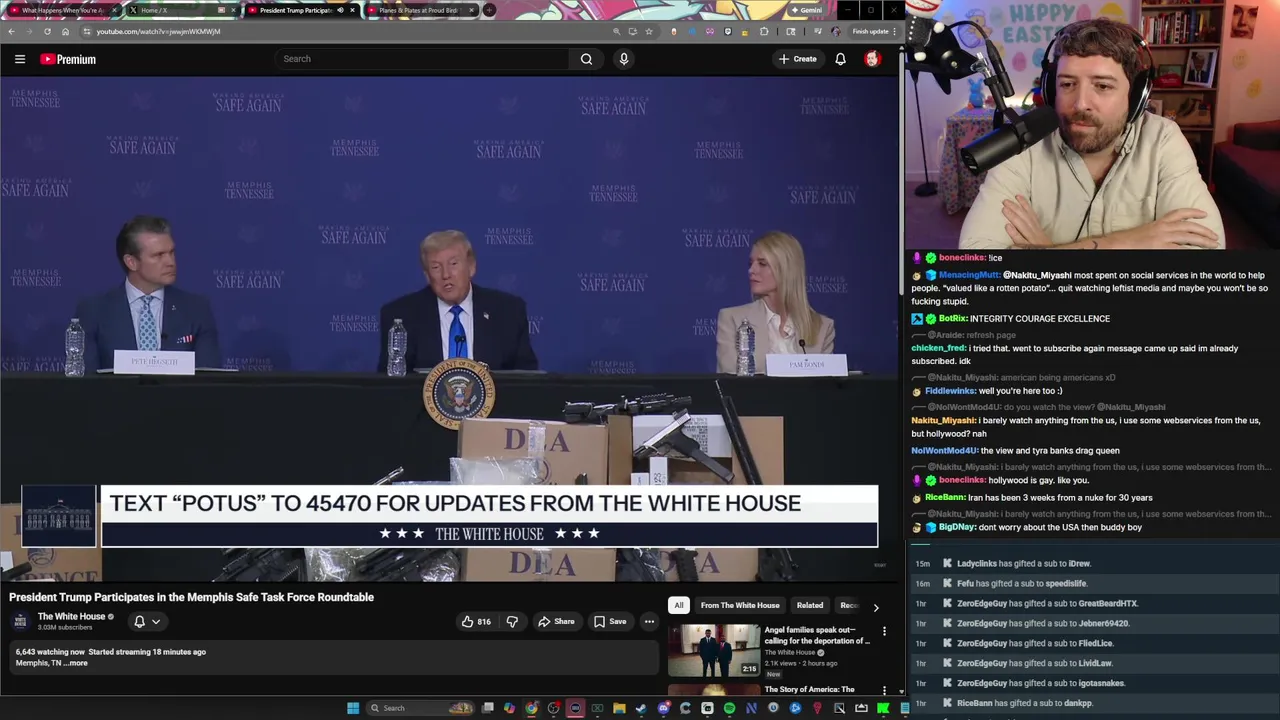This screenshot has width=1280, height=720.
Task: Select the Related filter chip
Action: click(x=810, y=605)
